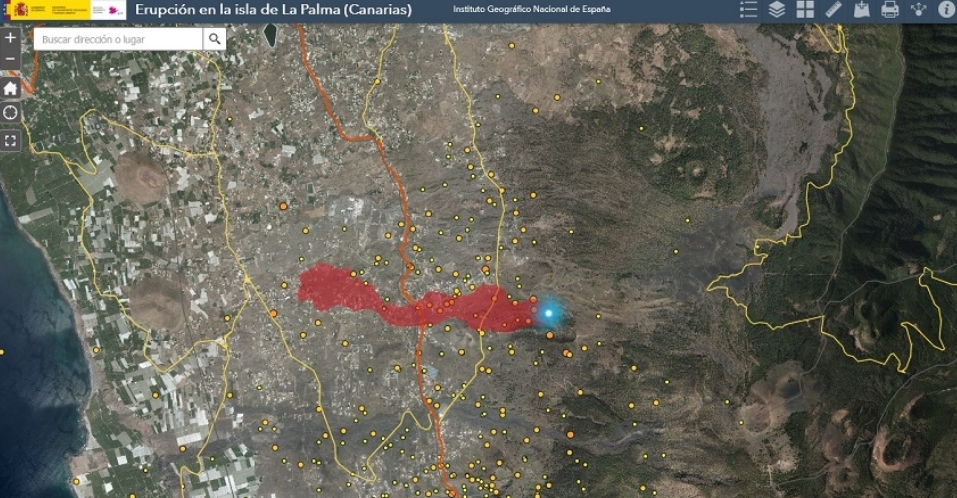Click 'Instituto Geográfico Nacional de España' text
The image size is (957, 498).
pyautogui.click(x=532, y=9)
